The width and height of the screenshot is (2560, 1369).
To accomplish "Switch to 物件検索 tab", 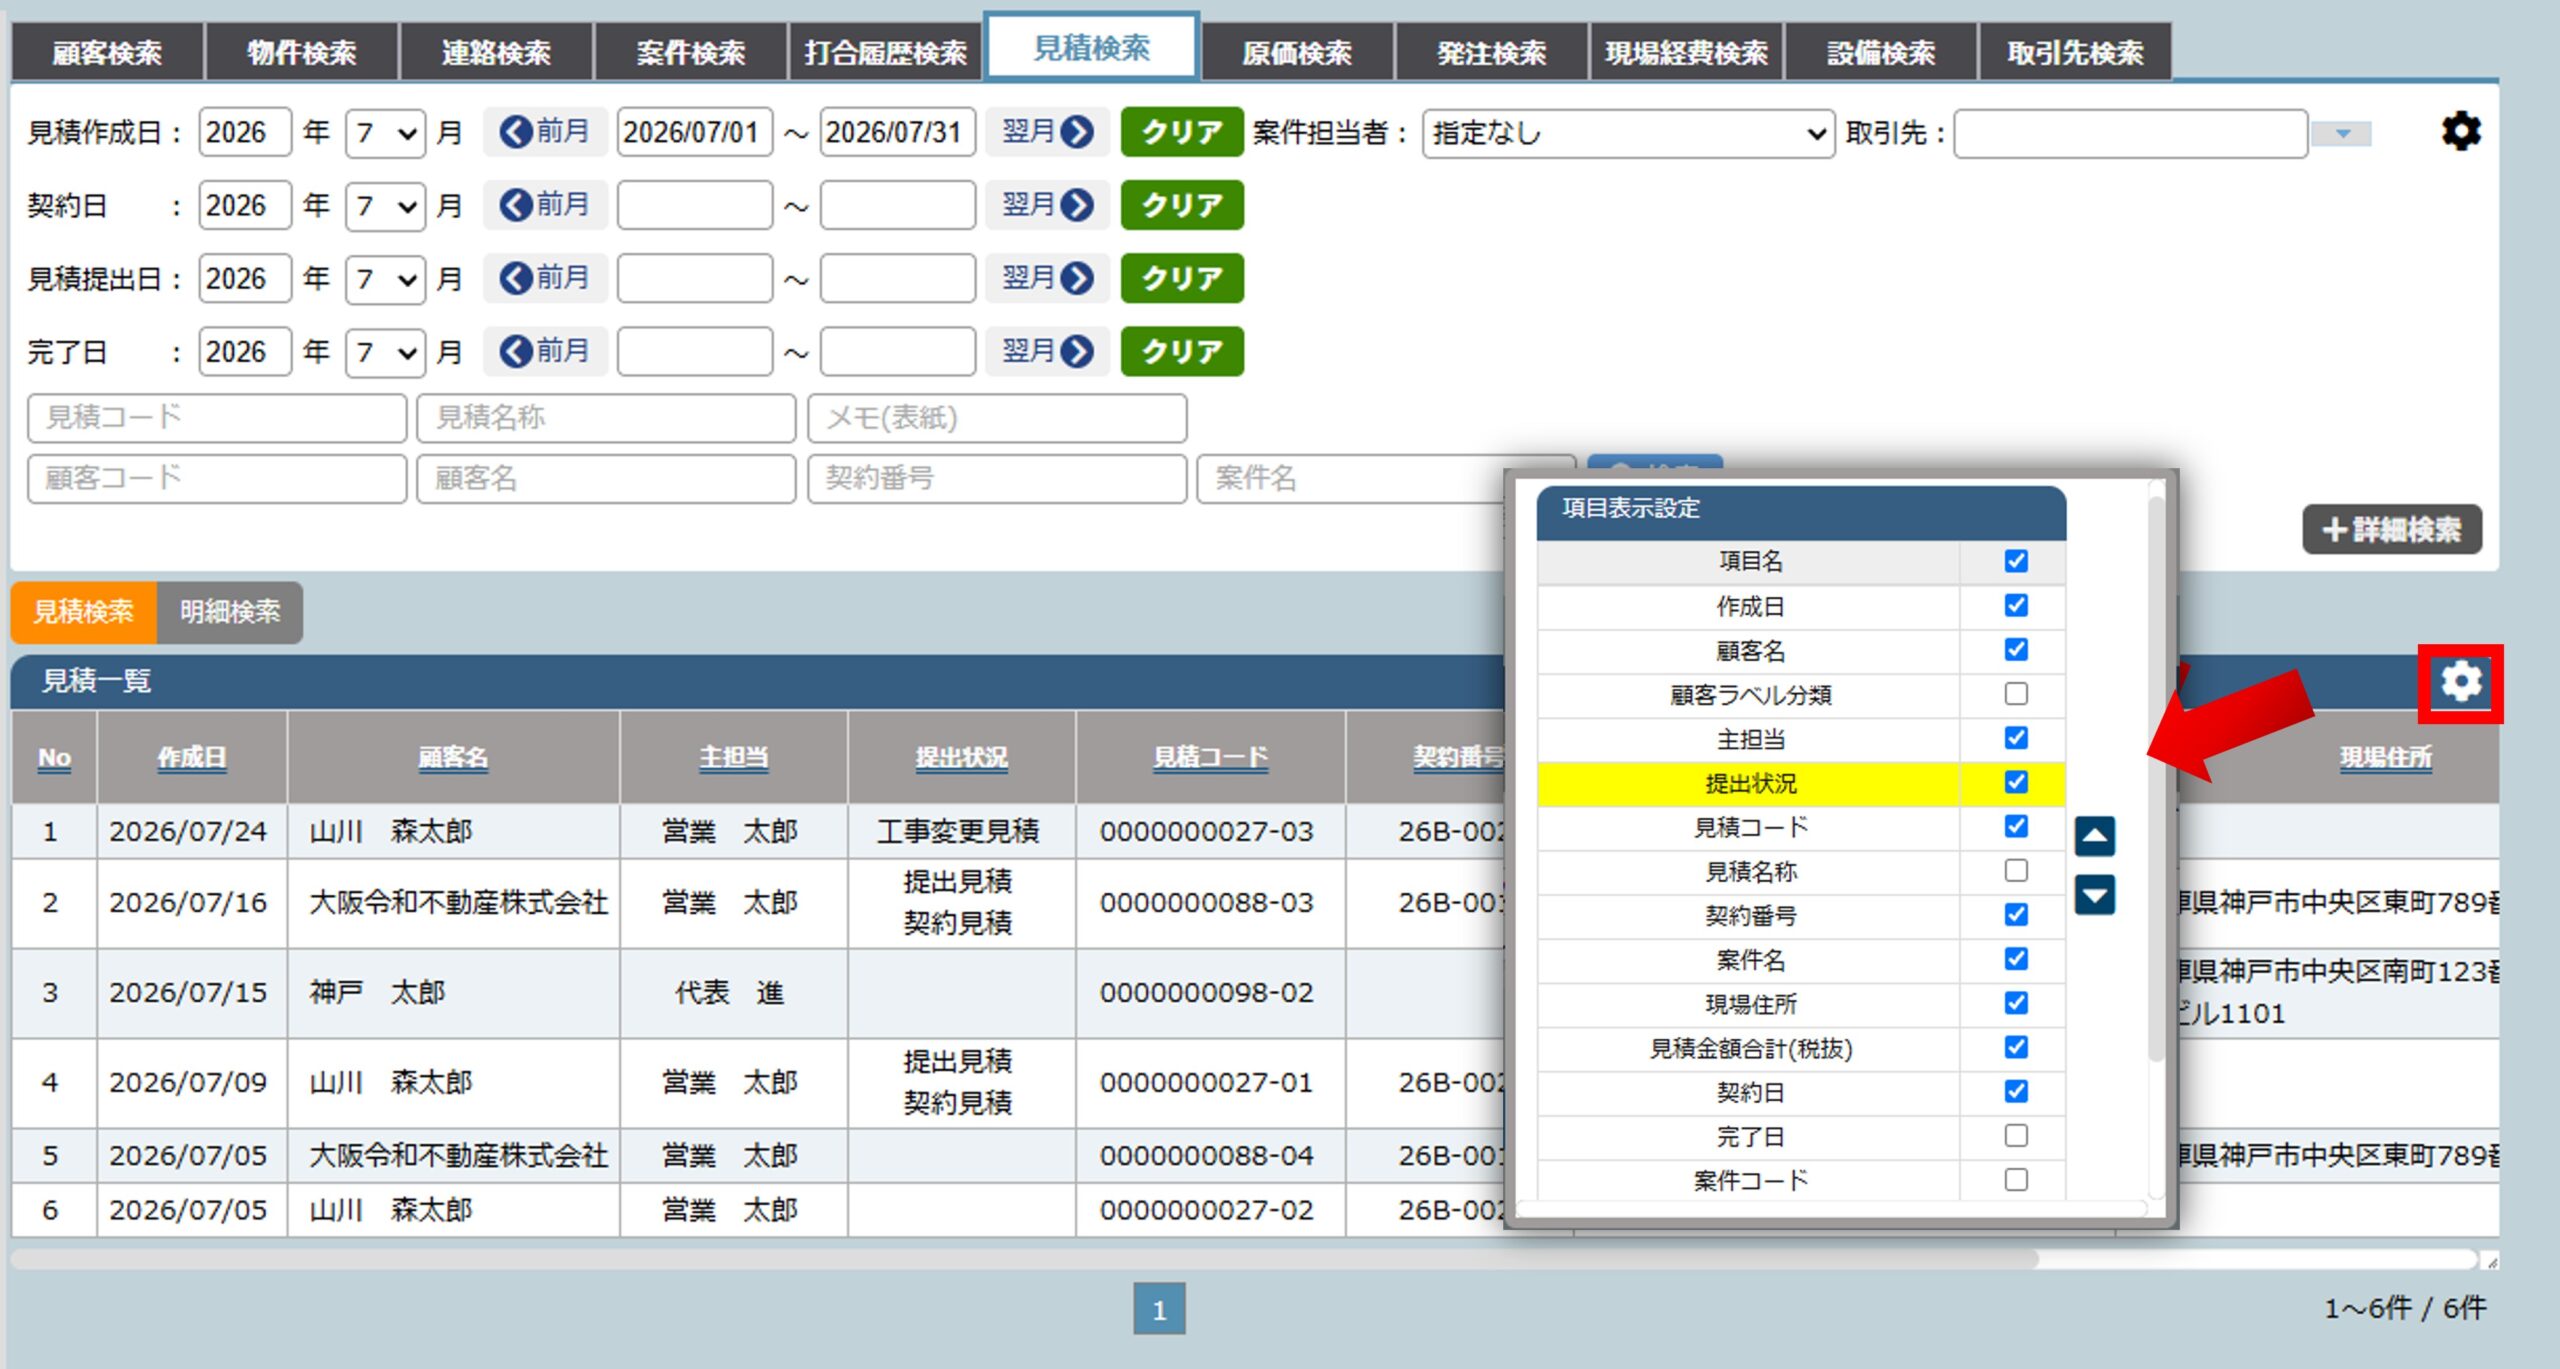I will point(301,52).
